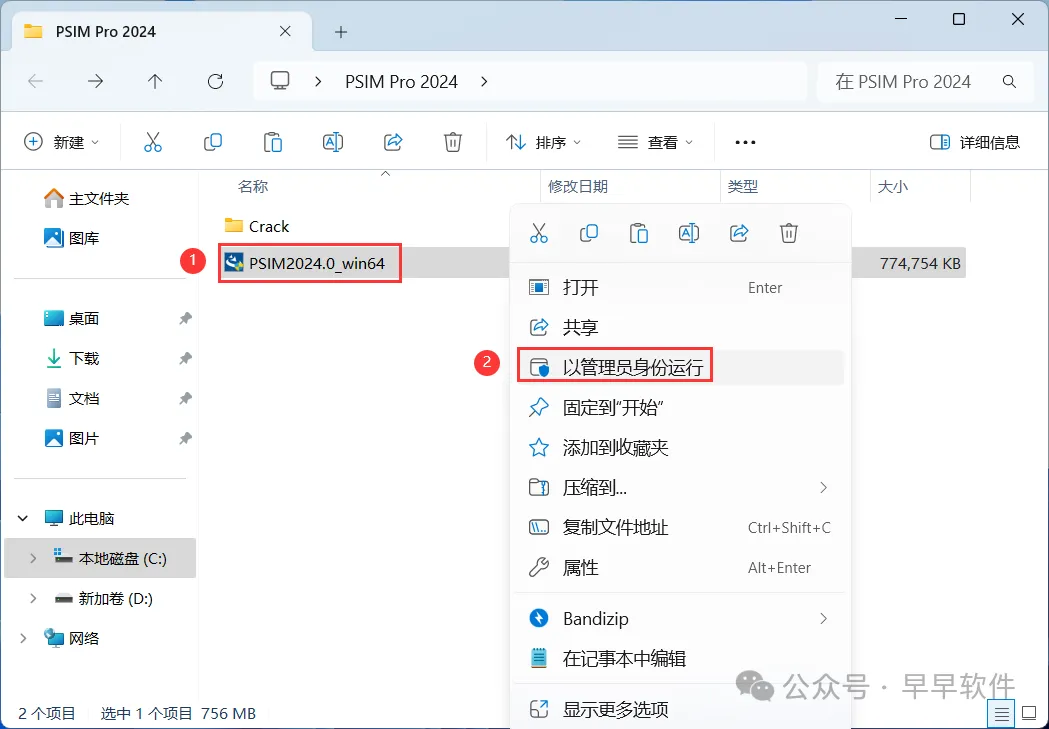The width and height of the screenshot is (1049, 729).
Task: Switch to large thumbnails view icon
Action: tap(1030, 714)
